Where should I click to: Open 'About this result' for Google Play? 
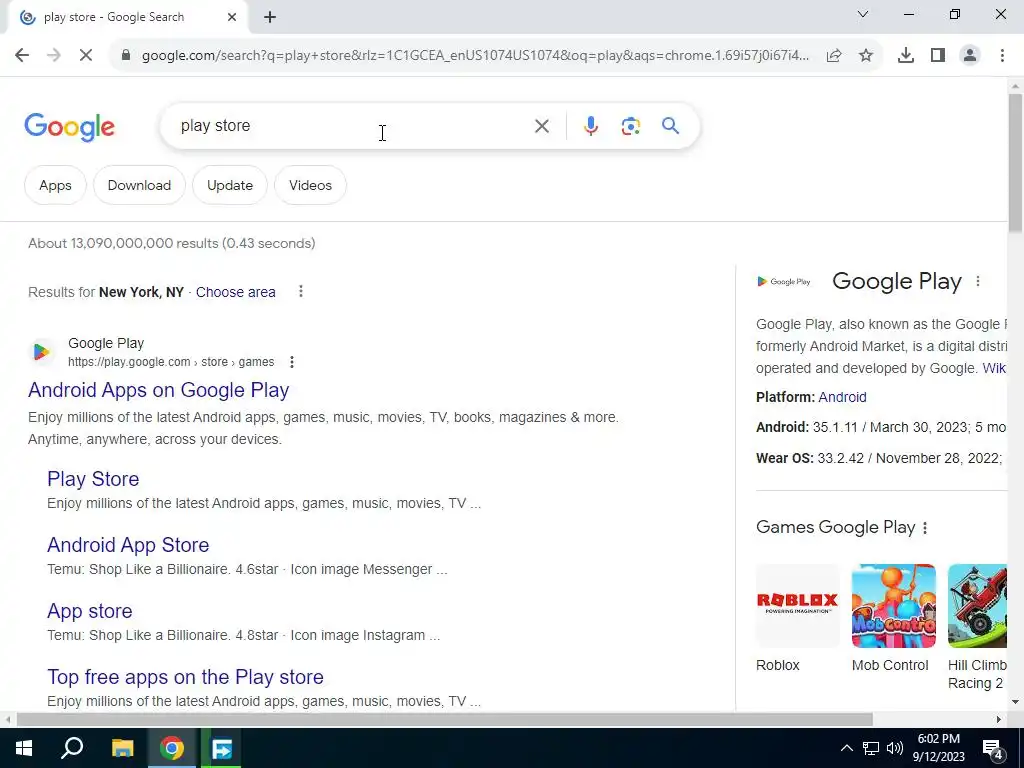coord(291,362)
